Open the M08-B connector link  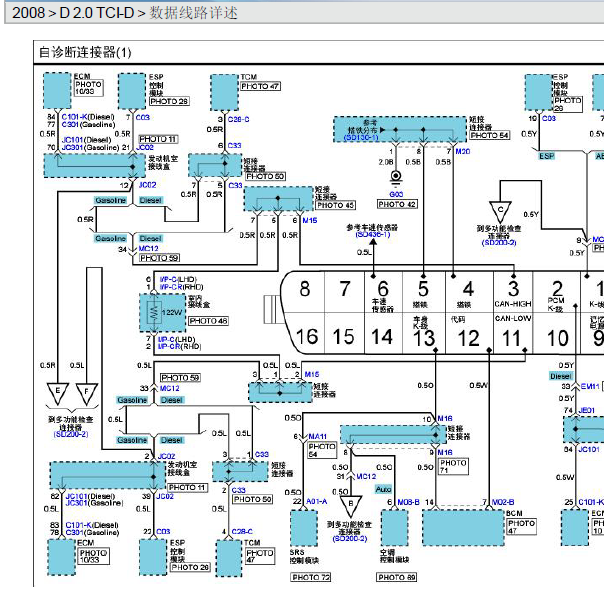(408, 502)
